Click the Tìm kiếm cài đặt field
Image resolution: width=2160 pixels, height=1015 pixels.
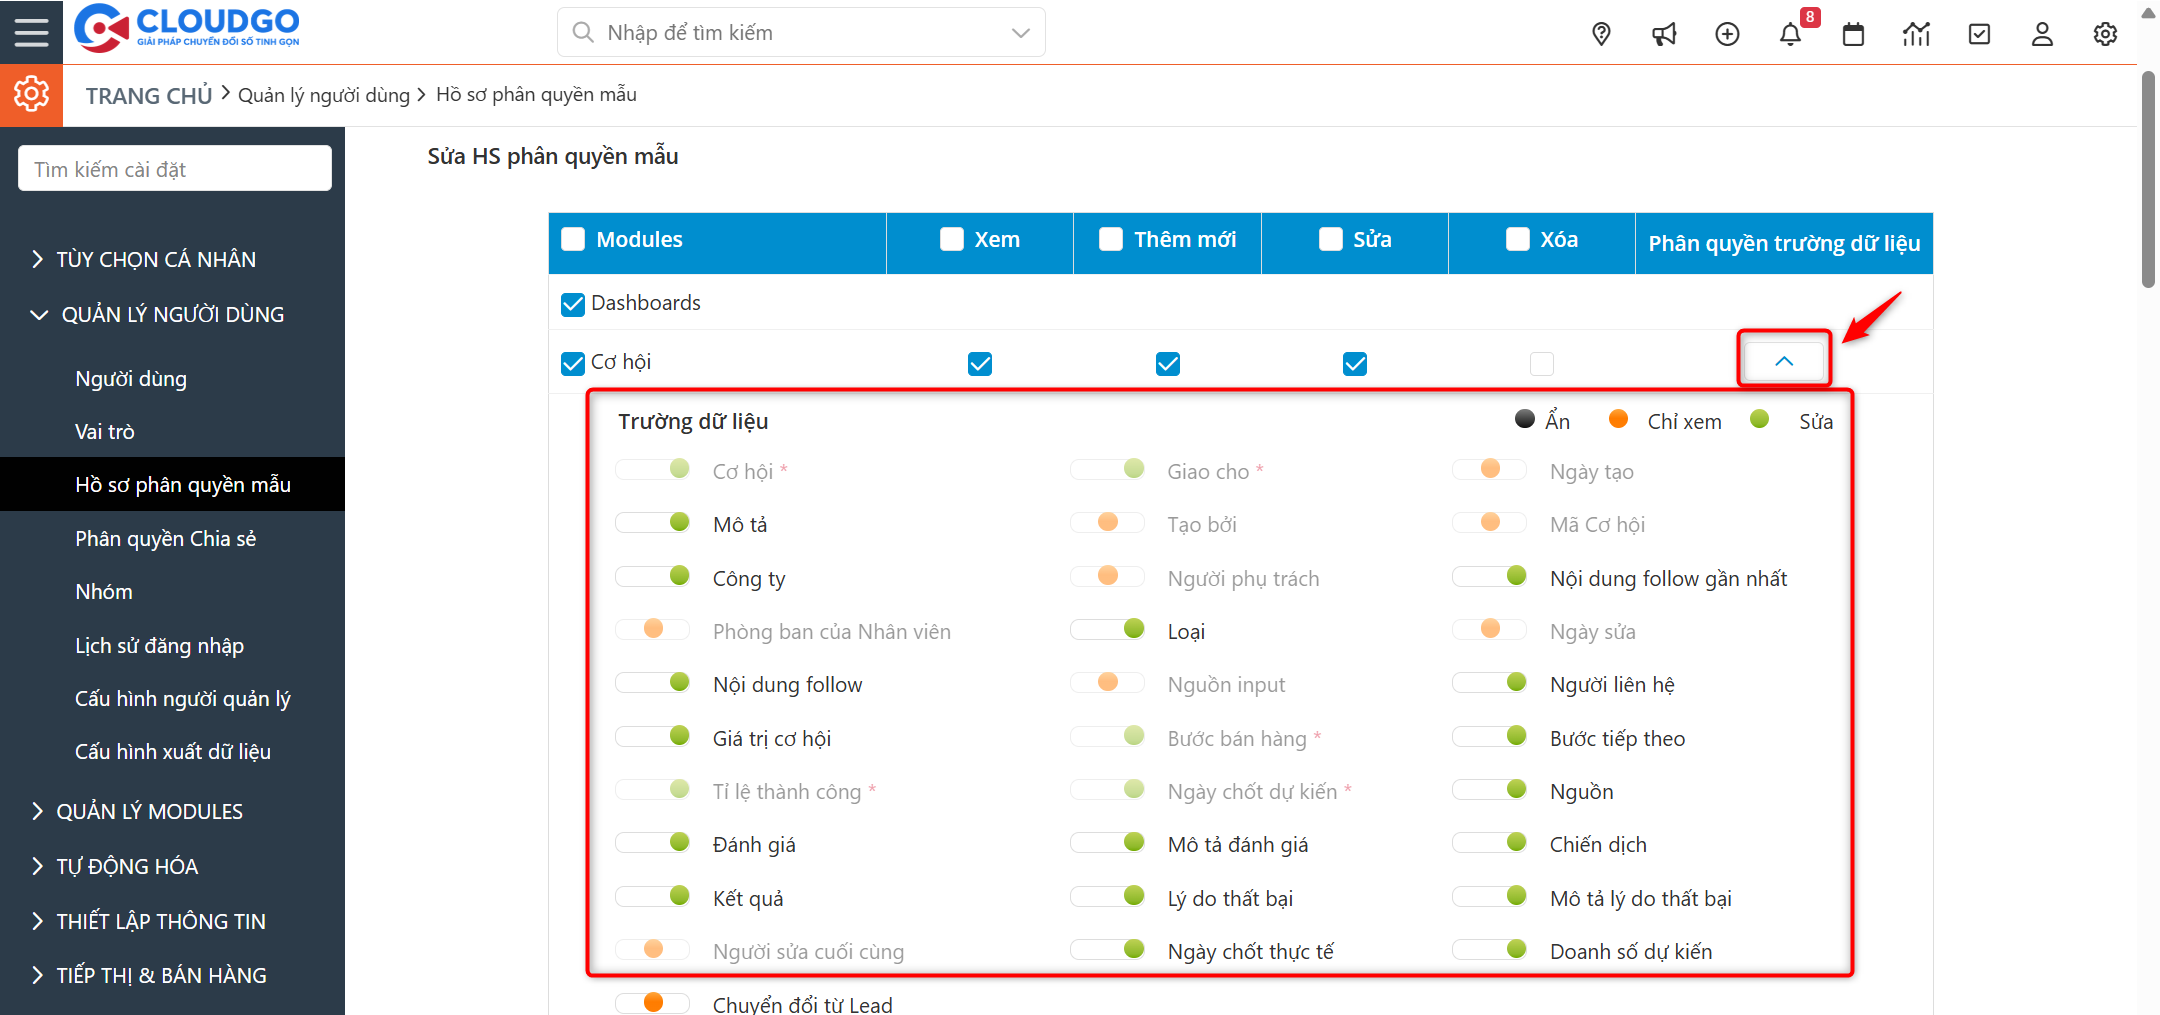pos(175,169)
